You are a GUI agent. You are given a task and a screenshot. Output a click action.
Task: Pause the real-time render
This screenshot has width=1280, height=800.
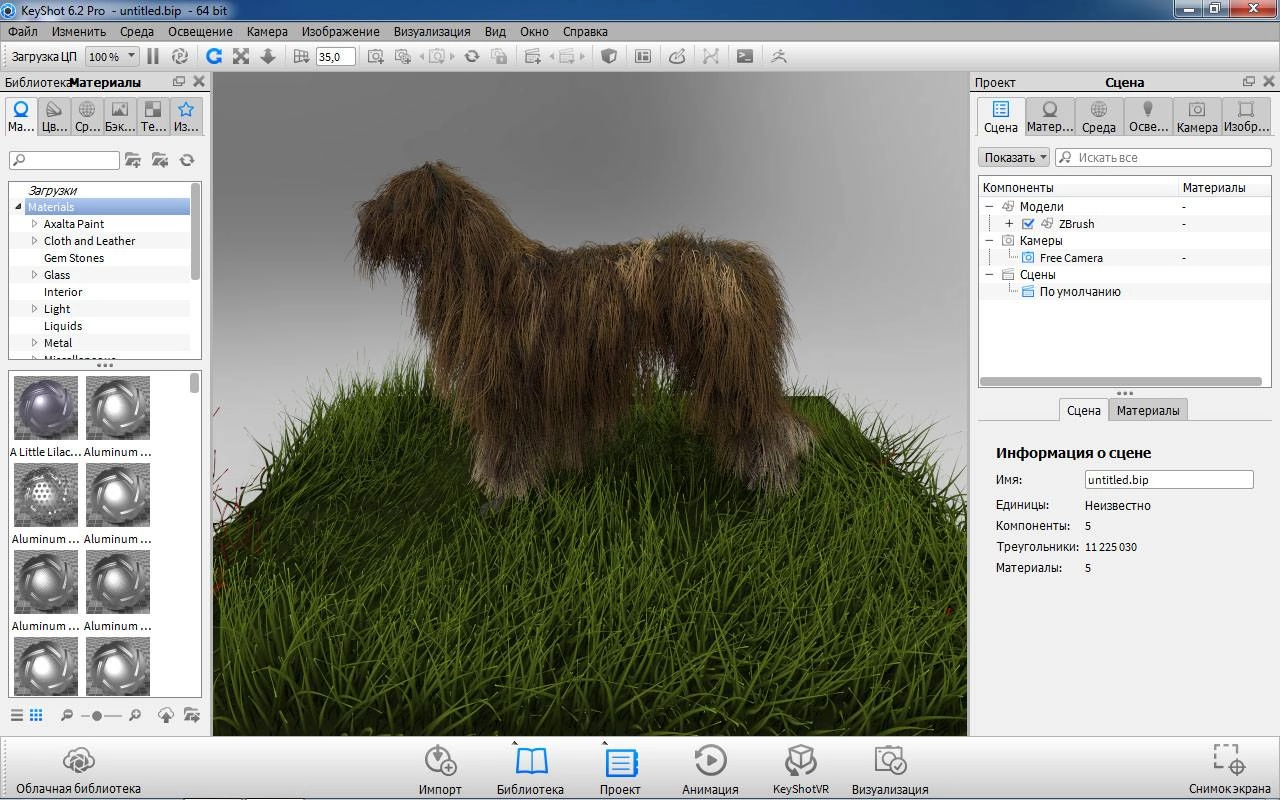pyautogui.click(x=153, y=57)
